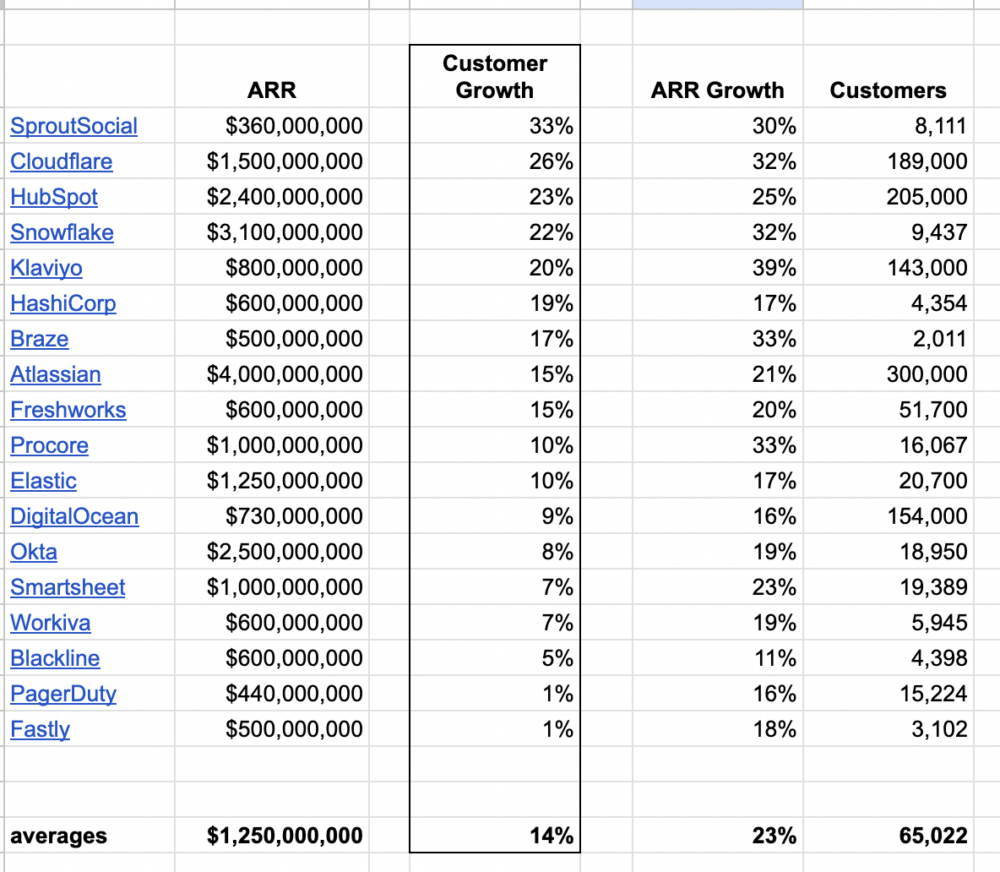Open the Smartsheet link
This screenshot has height=872, width=1000.
pyautogui.click(x=67, y=587)
